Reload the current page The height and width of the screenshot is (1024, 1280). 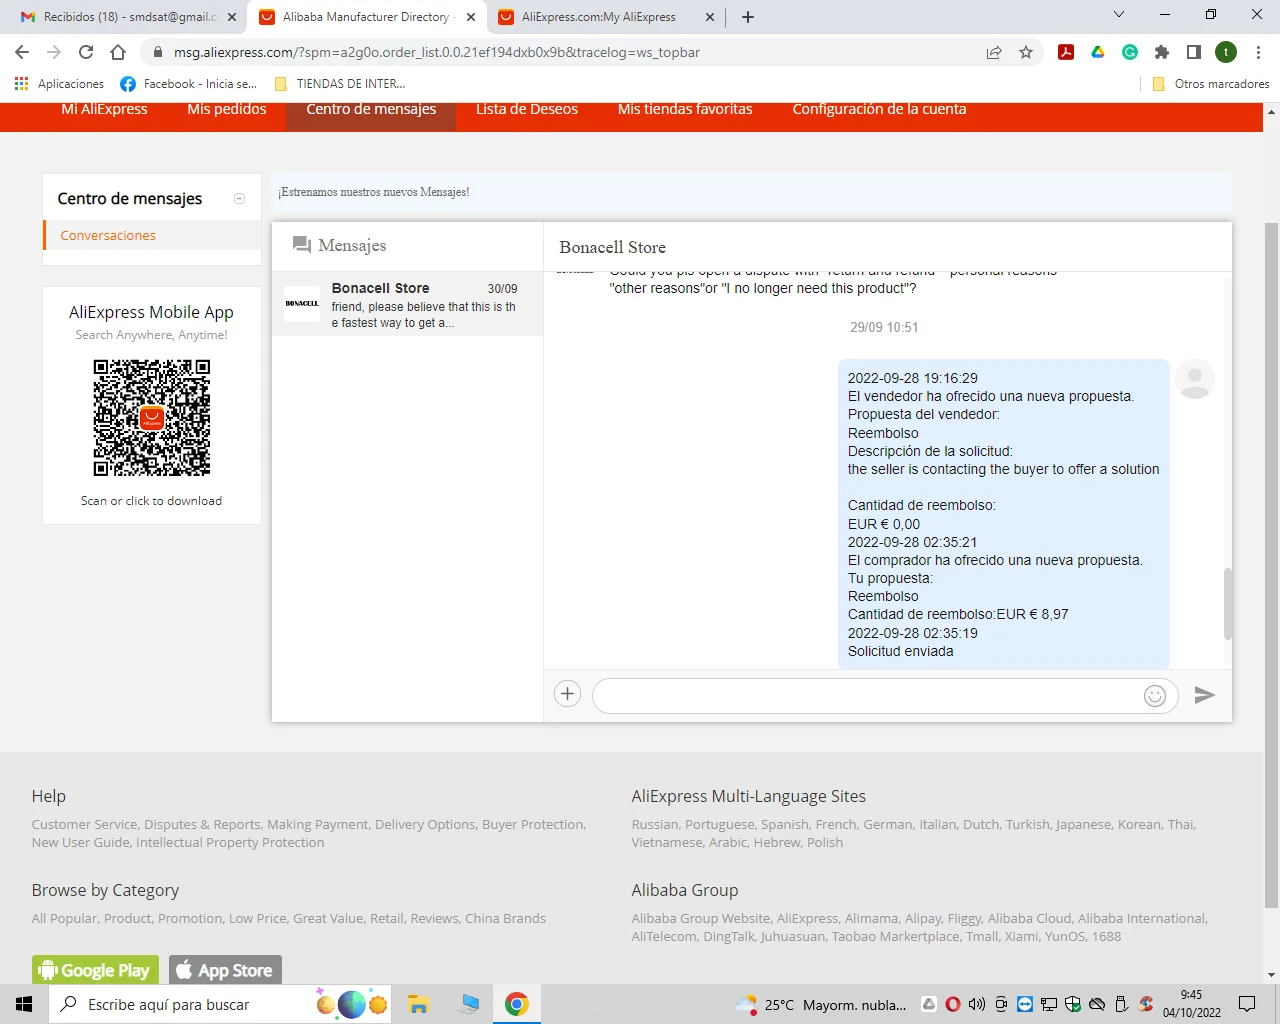(86, 52)
